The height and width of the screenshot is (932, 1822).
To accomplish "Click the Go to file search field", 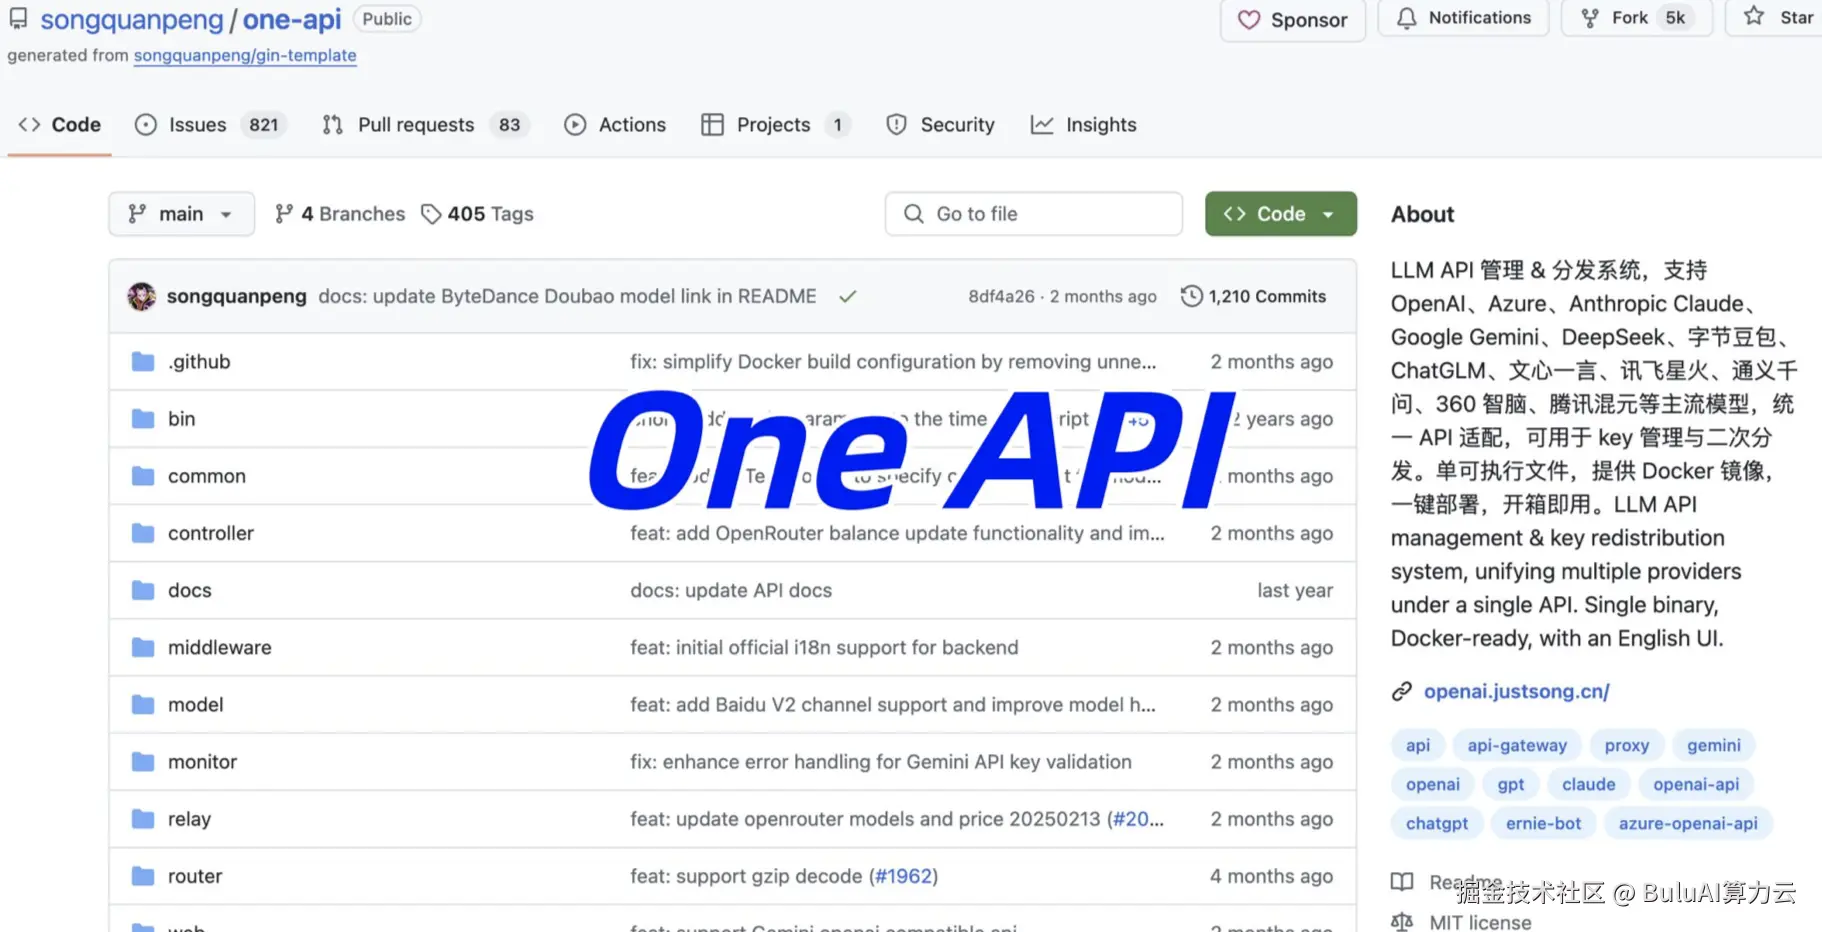I will 1034,214.
